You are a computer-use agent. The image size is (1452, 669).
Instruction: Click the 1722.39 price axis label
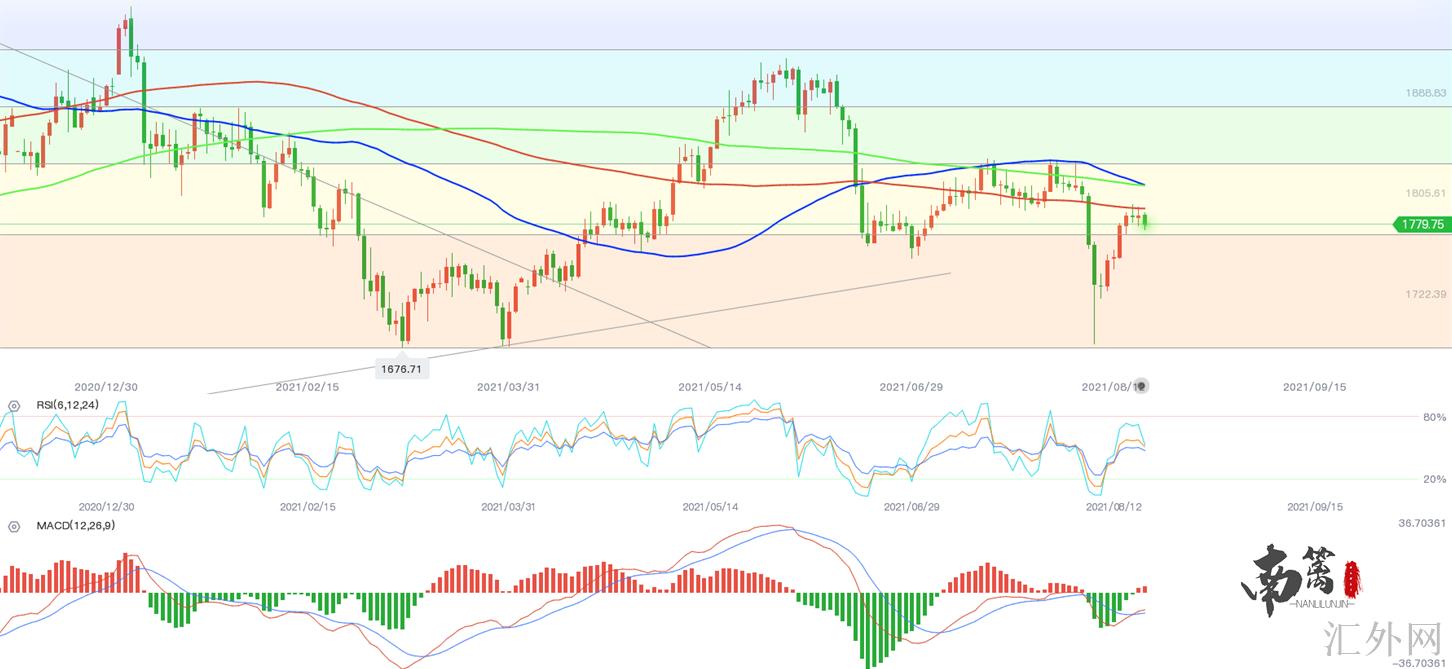pyautogui.click(x=1425, y=294)
